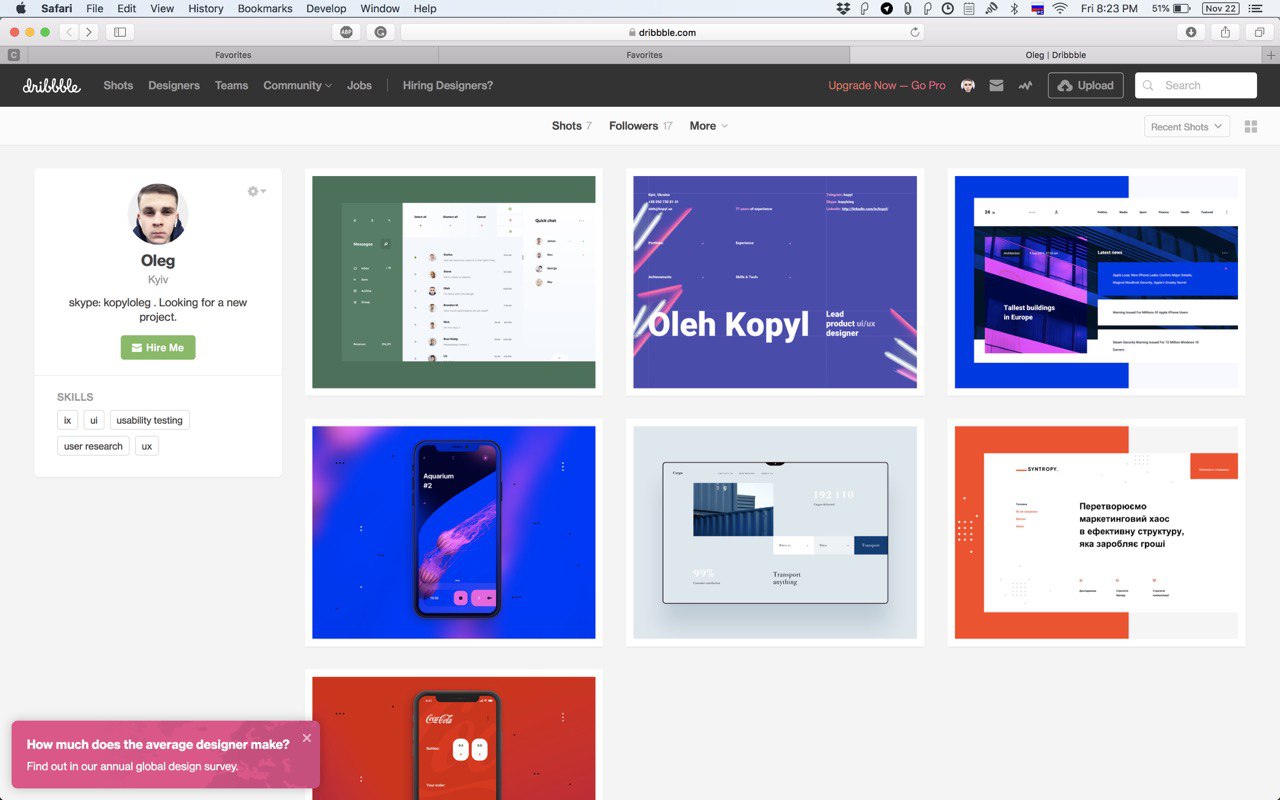Open the Shots navigation link

tap(118, 85)
